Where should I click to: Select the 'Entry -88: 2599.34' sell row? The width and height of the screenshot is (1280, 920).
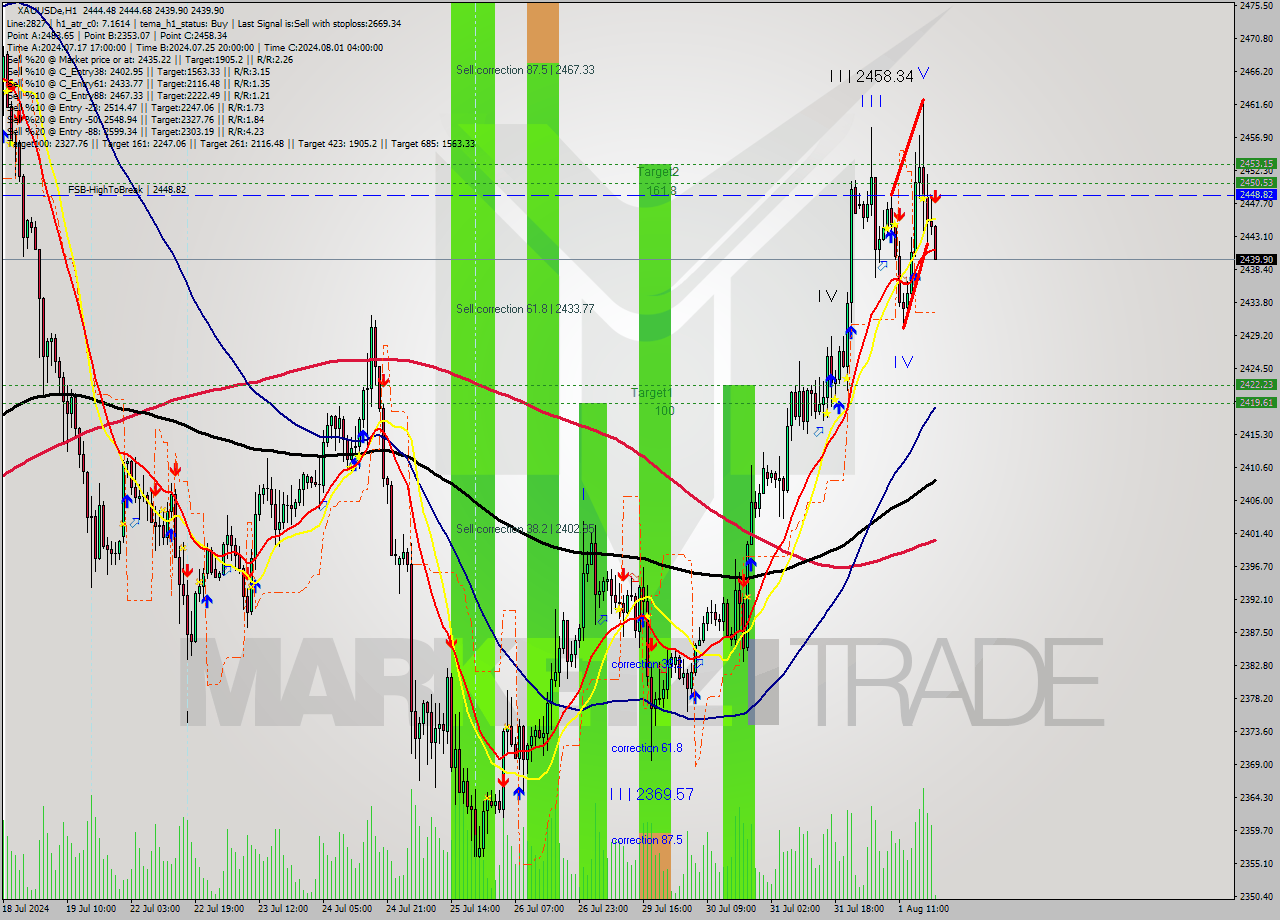pos(135,131)
